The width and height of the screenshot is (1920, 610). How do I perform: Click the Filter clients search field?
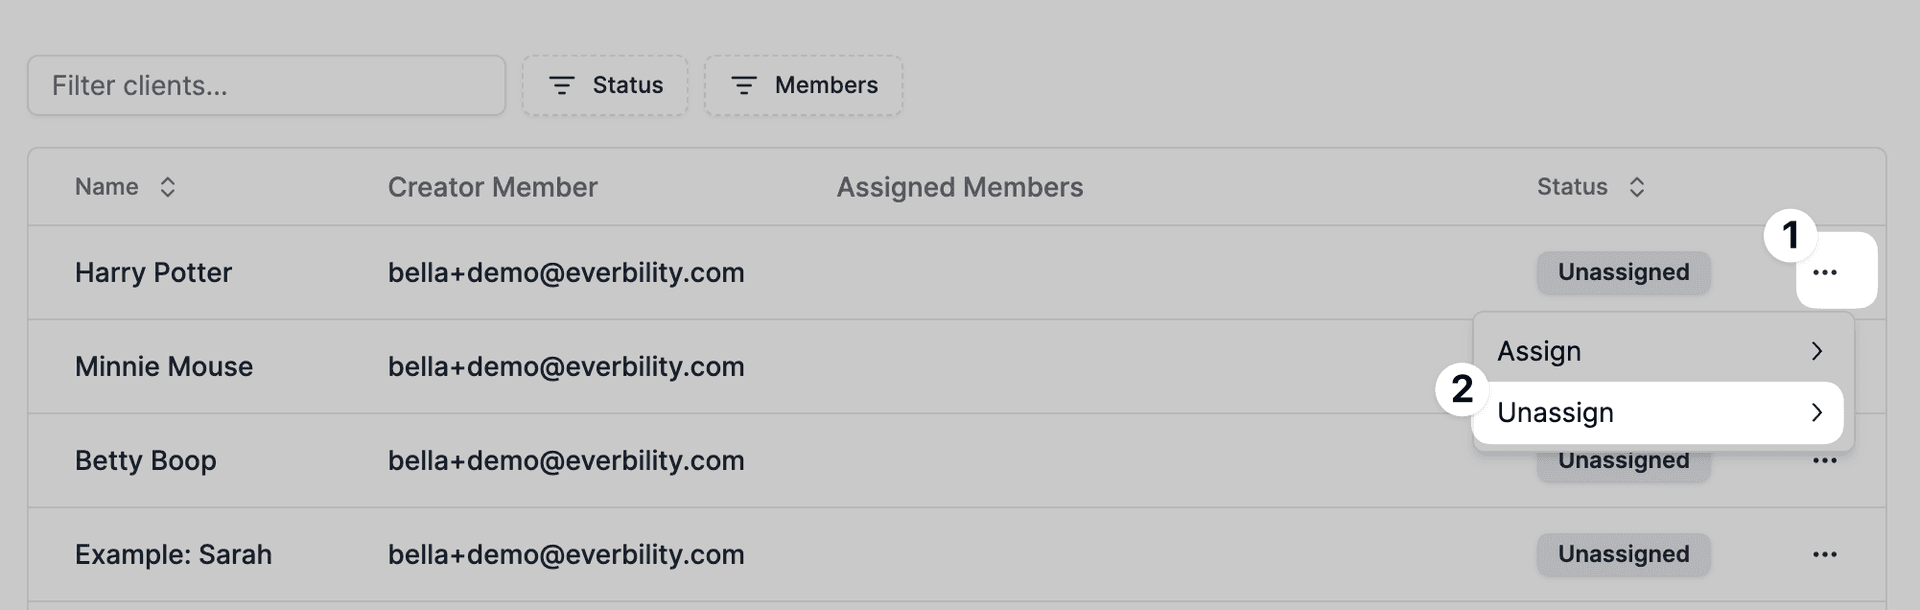click(x=266, y=85)
